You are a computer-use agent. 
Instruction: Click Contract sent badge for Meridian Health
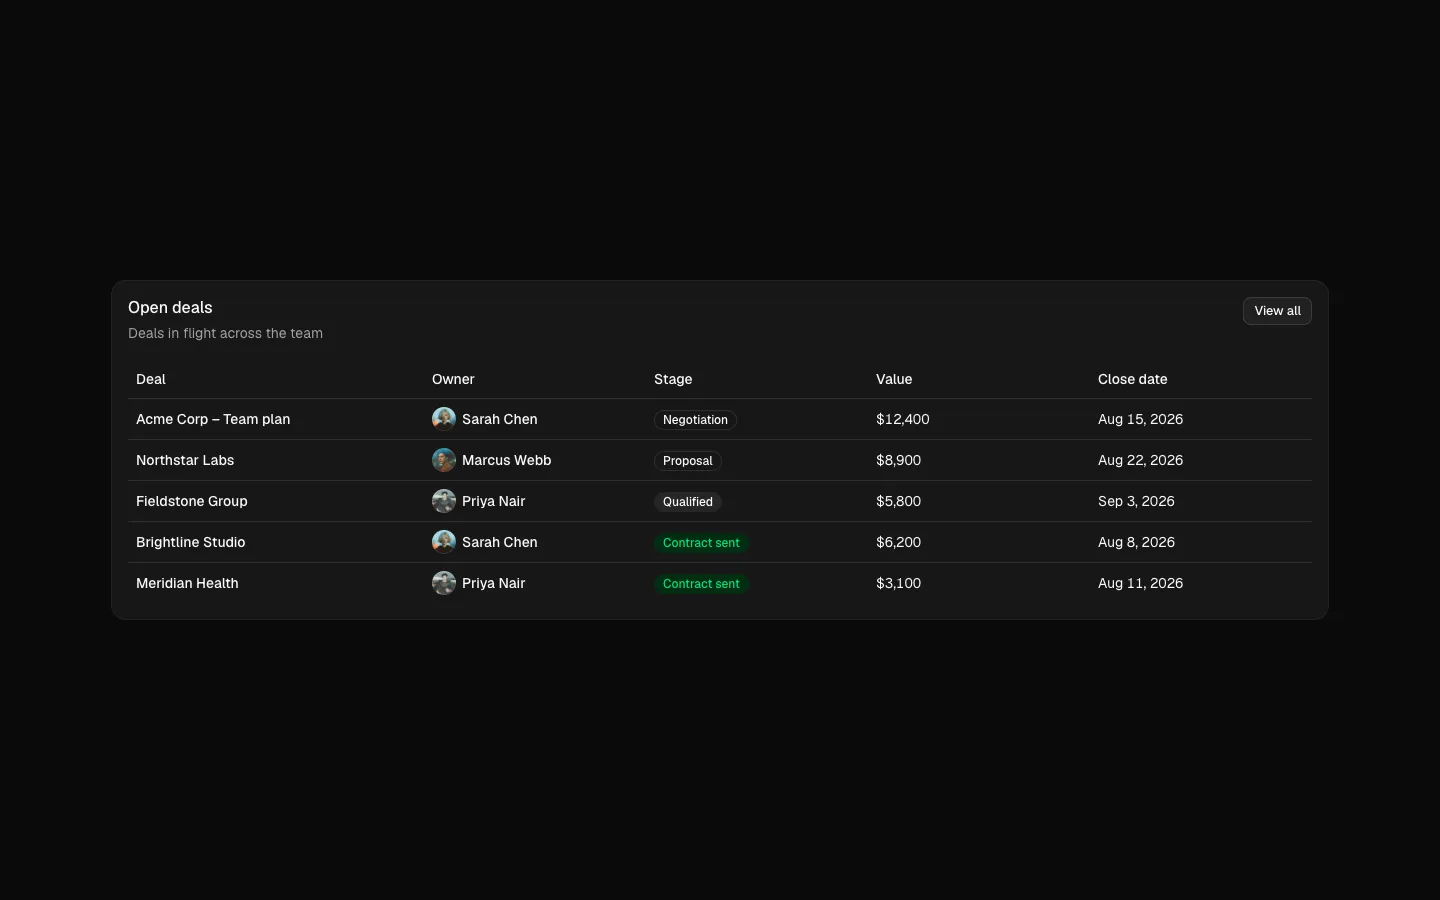click(x=701, y=584)
